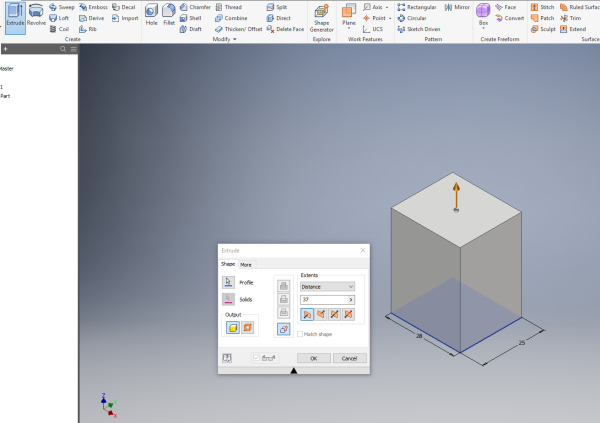Viewport: 600px width, 423px height.
Task: Select the Fillet tool
Action: click(169, 15)
